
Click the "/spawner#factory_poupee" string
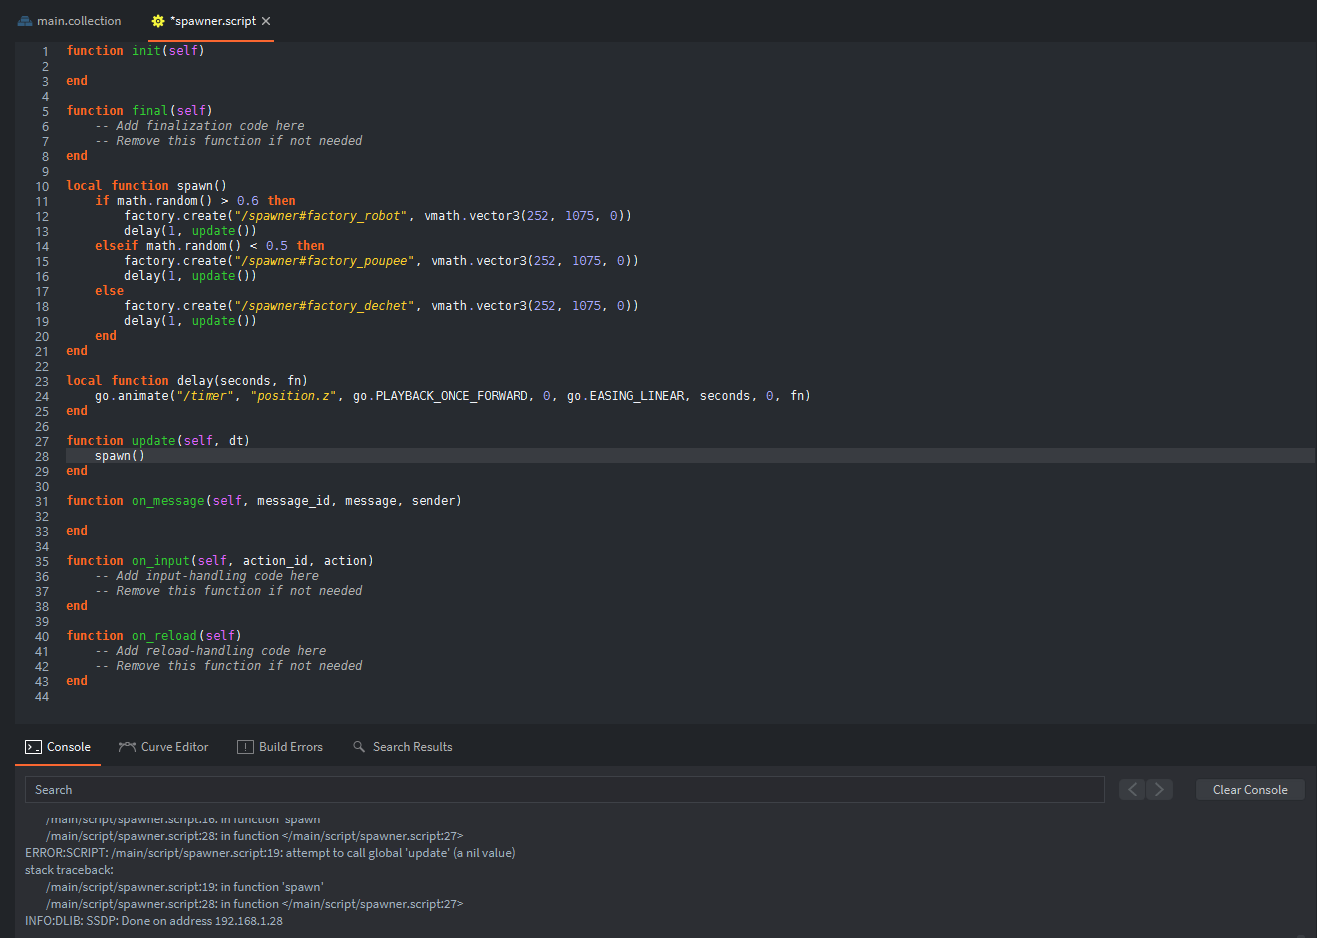click(x=324, y=261)
